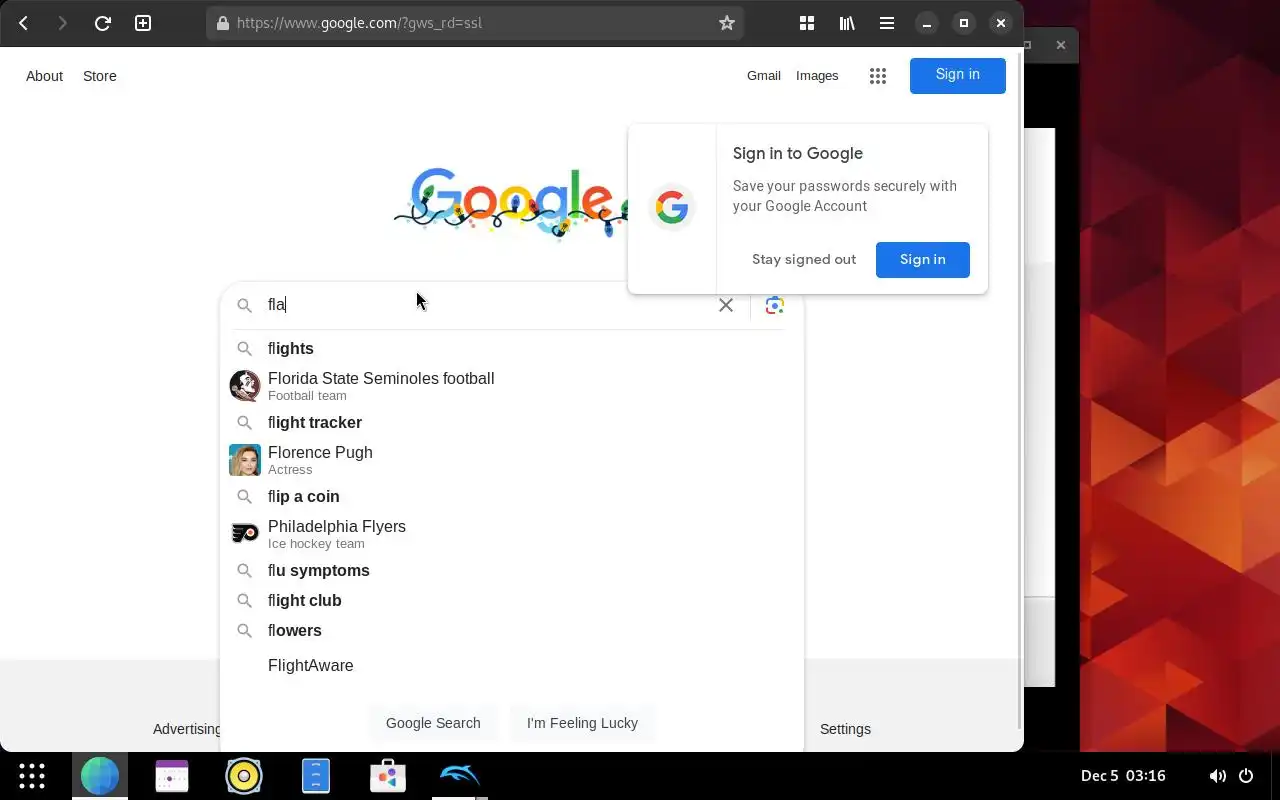Go back with the browser back arrow
This screenshot has width=1280, height=800.
pyautogui.click(x=23, y=23)
